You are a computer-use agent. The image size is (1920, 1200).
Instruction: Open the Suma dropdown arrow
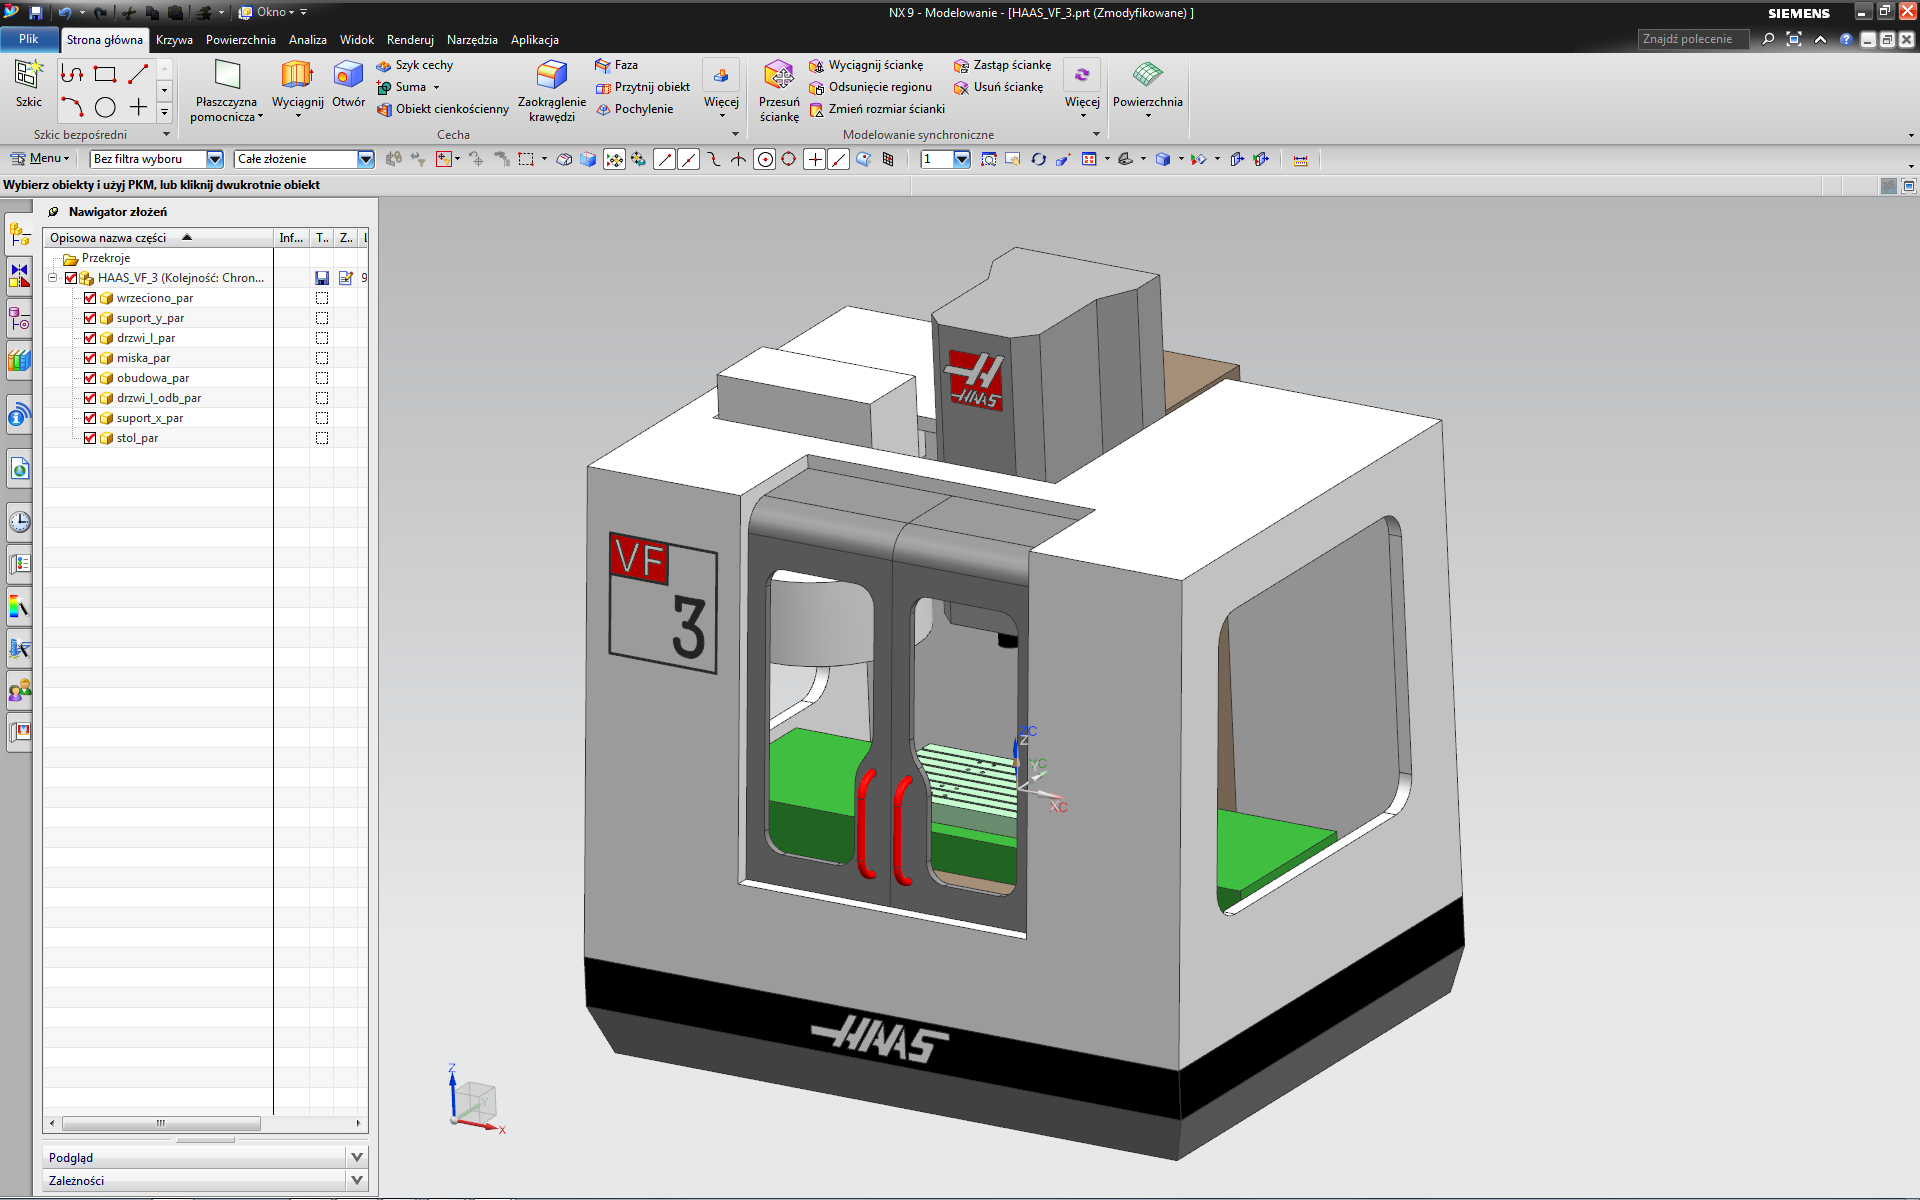pyautogui.click(x=436, y=87)
